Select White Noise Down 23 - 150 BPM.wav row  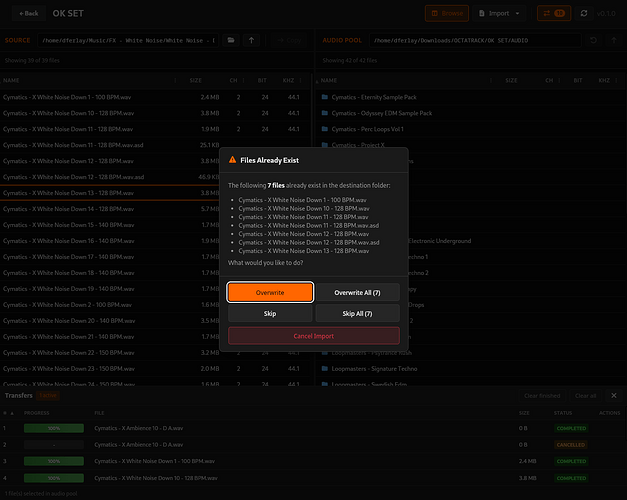click(155, 369)
